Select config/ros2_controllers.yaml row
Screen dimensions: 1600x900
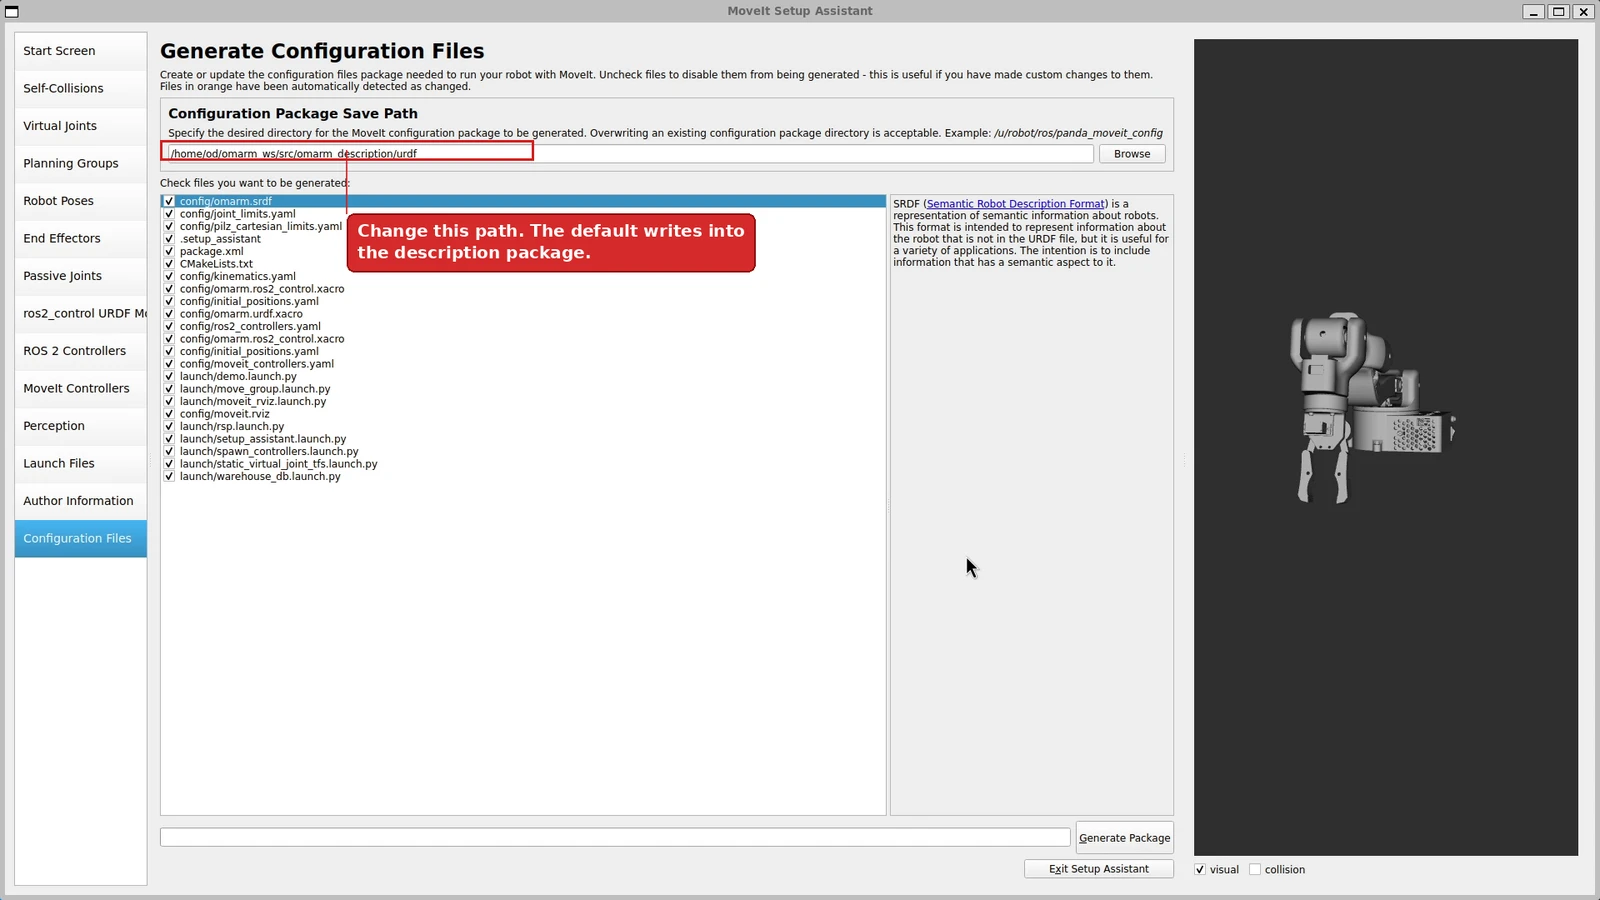tap(523, 326)
